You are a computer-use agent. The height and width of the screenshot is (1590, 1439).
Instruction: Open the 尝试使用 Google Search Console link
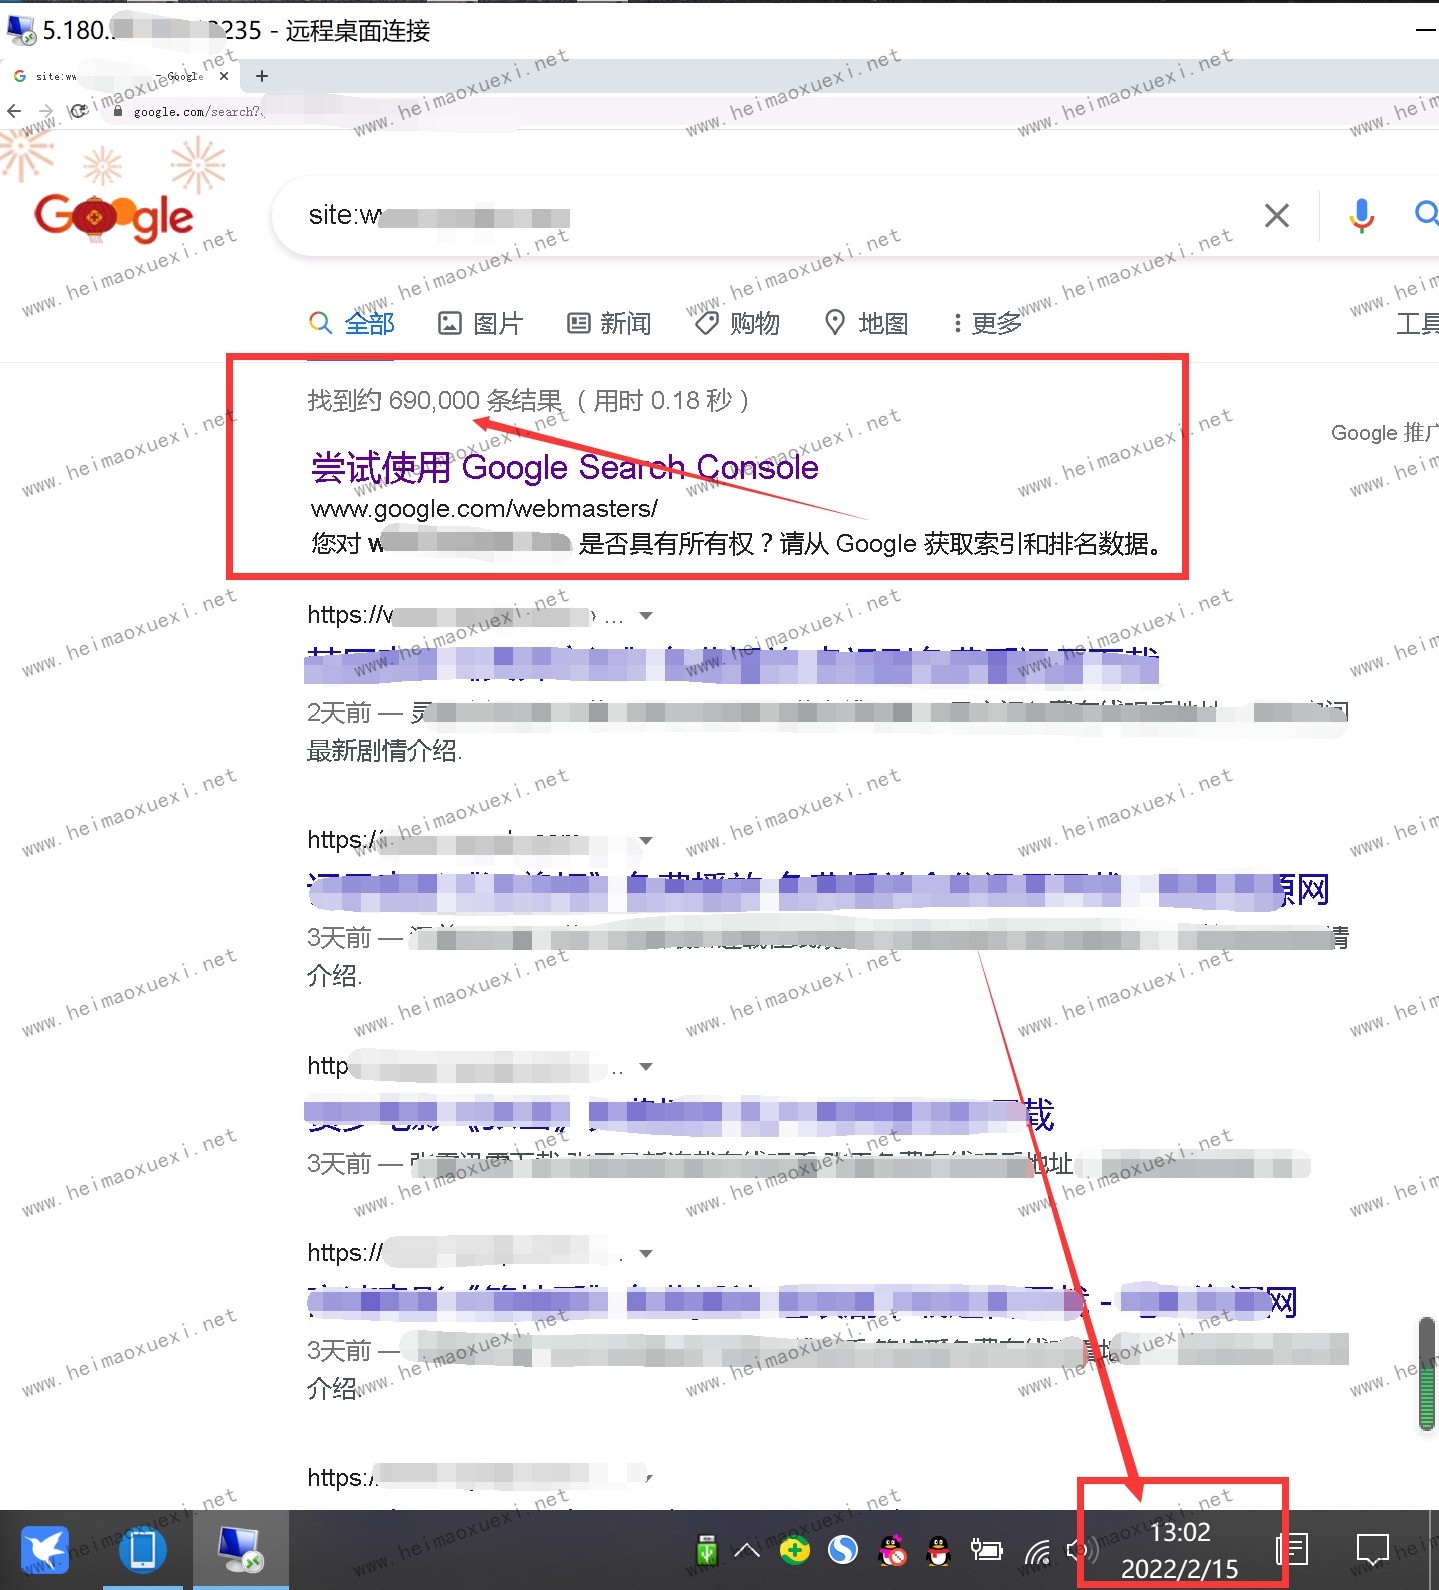(565, 467)
